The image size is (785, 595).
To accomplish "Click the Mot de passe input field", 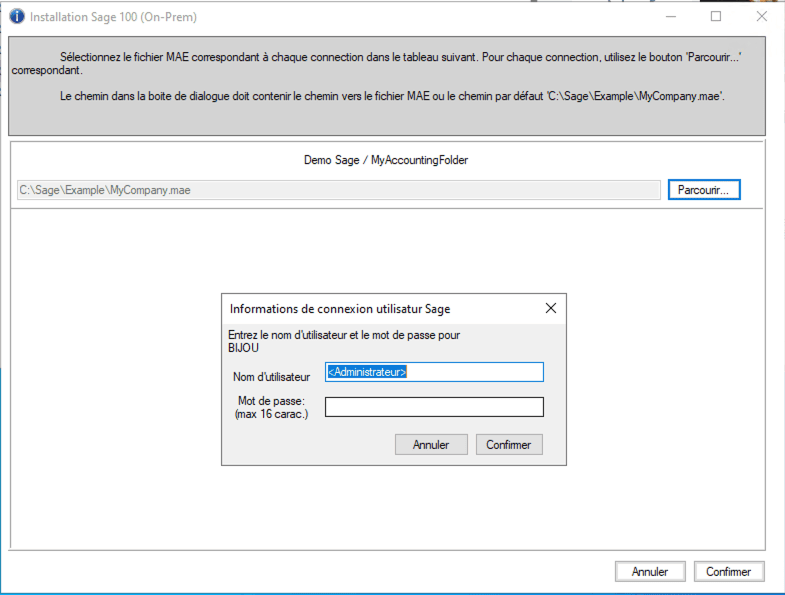I will click(434, 407).
